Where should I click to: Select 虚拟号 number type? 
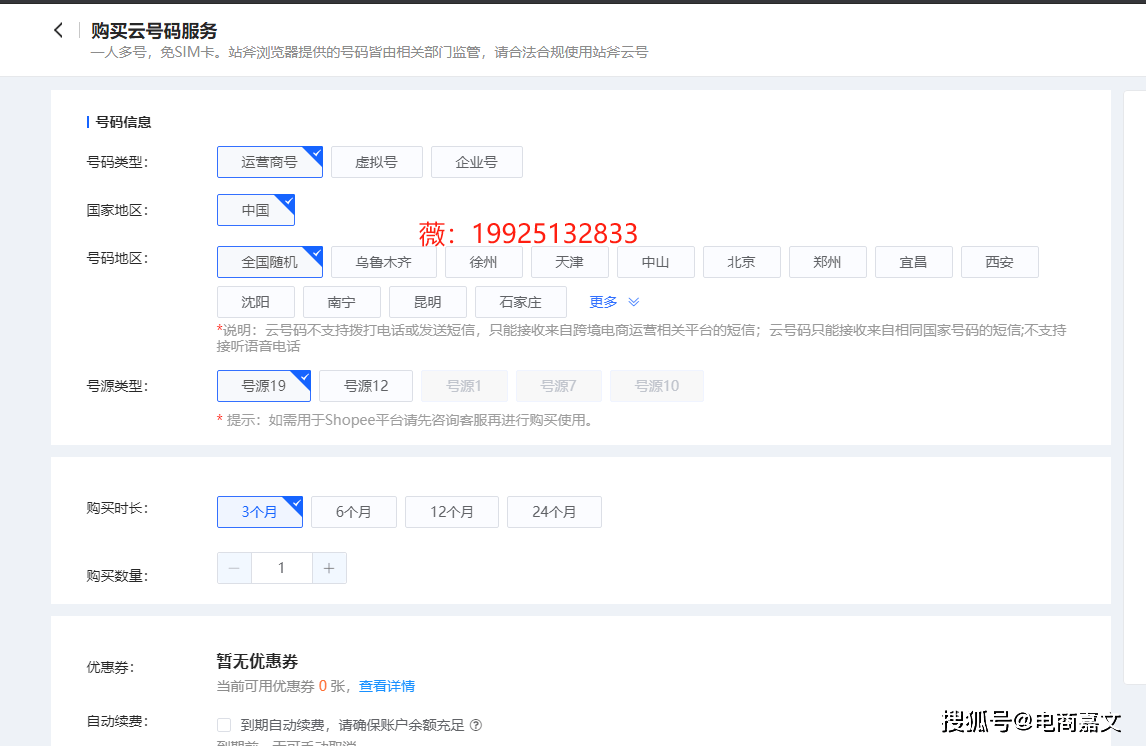click(x=376, y=162)
